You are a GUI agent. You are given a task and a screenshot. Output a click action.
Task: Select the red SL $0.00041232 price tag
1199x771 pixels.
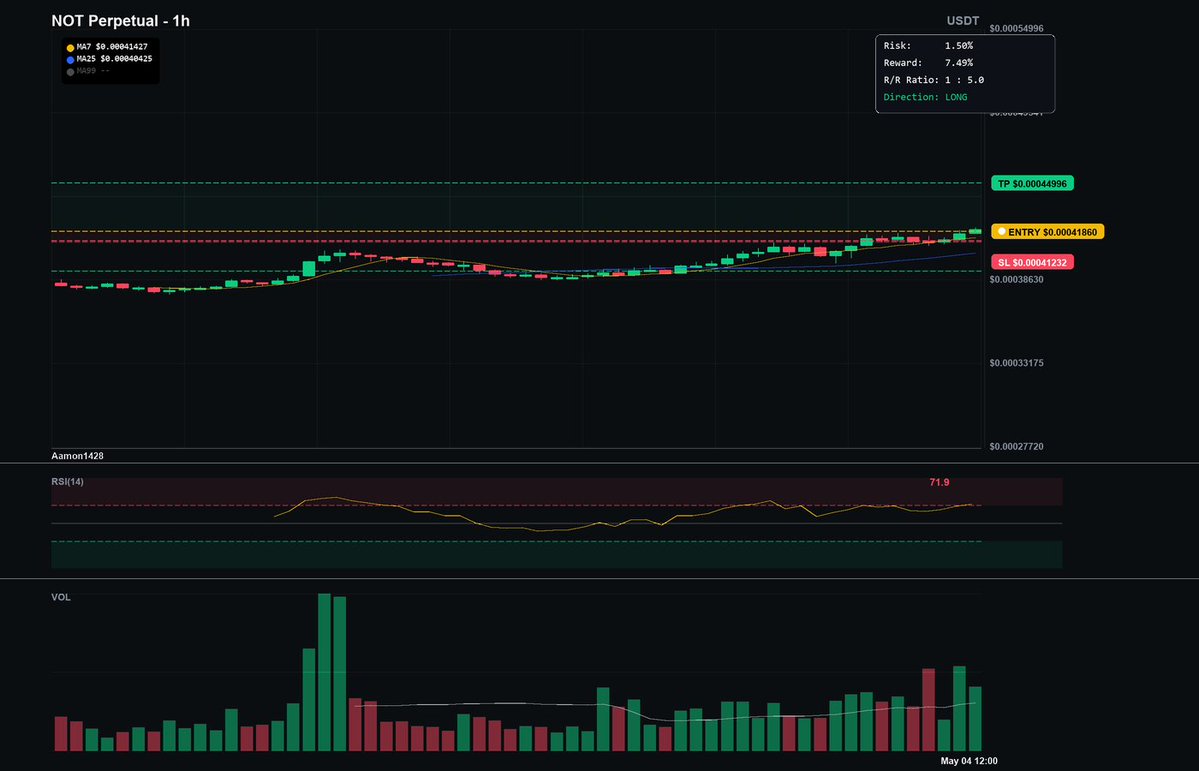click(x=1032, y=262)
